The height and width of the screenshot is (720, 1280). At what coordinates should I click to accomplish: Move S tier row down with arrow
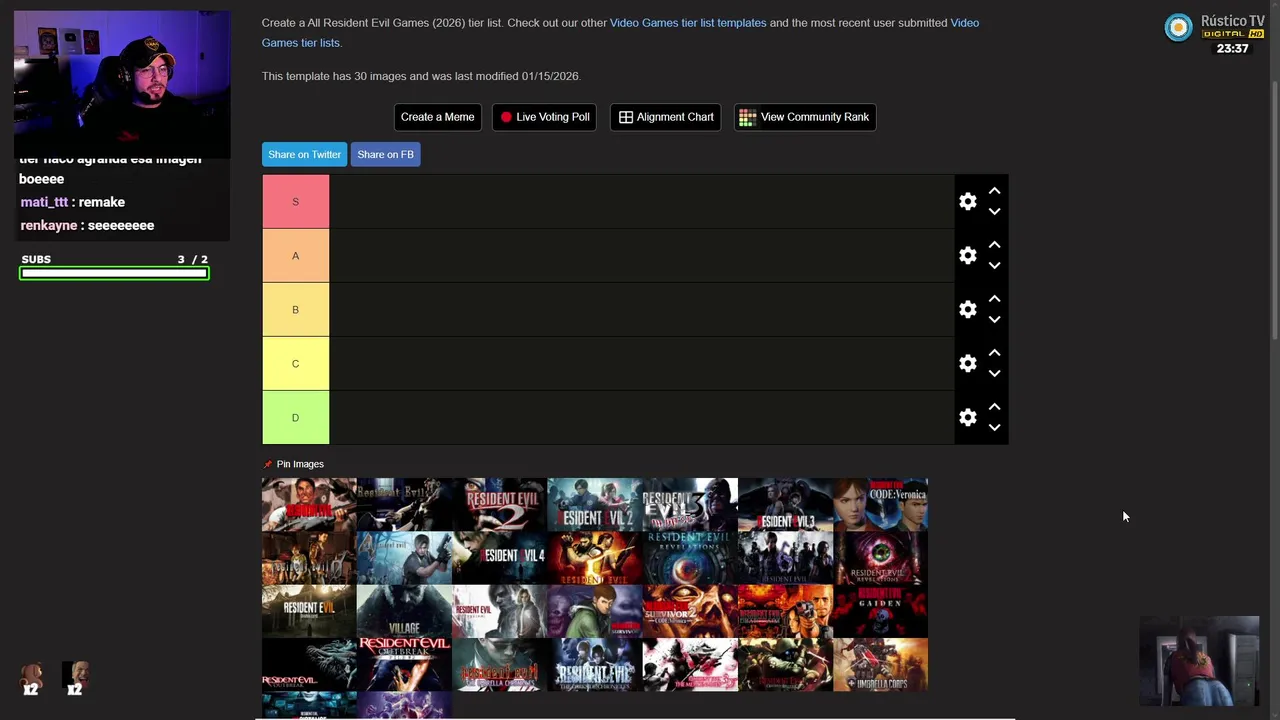(x=994, y=212)
